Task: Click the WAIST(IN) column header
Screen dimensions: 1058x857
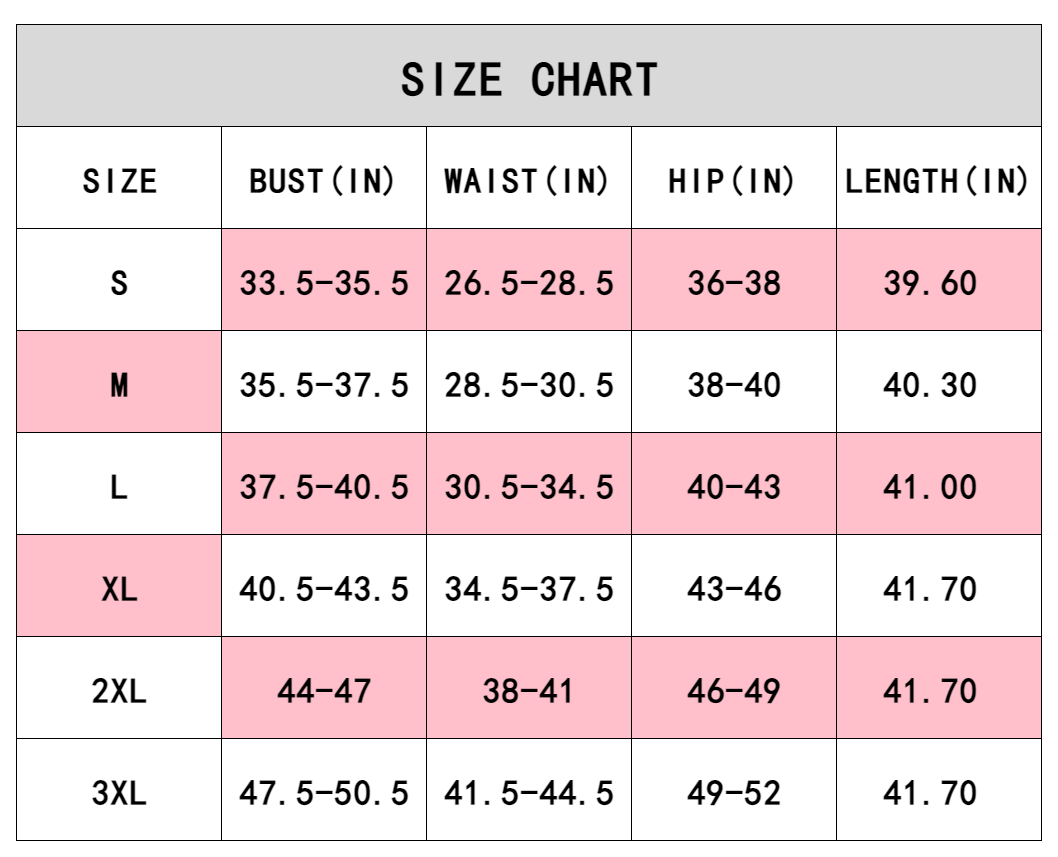Action: 528,181
